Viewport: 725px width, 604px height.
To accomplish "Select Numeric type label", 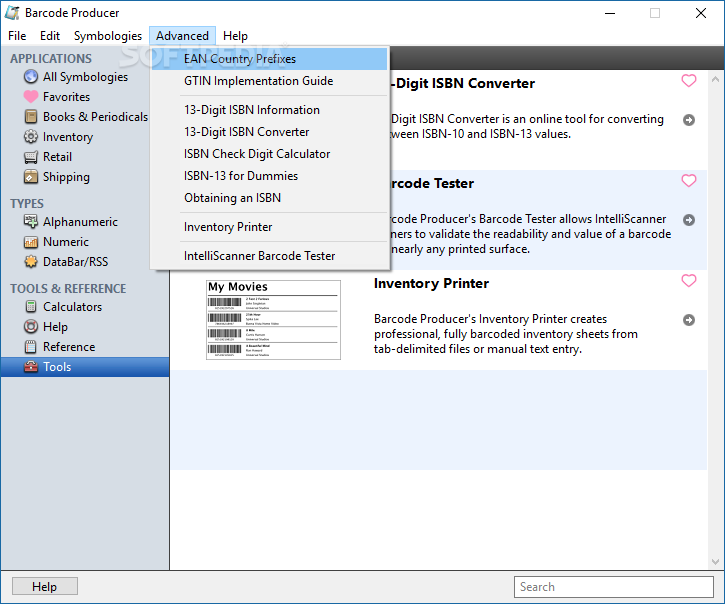I will [66, 242].
